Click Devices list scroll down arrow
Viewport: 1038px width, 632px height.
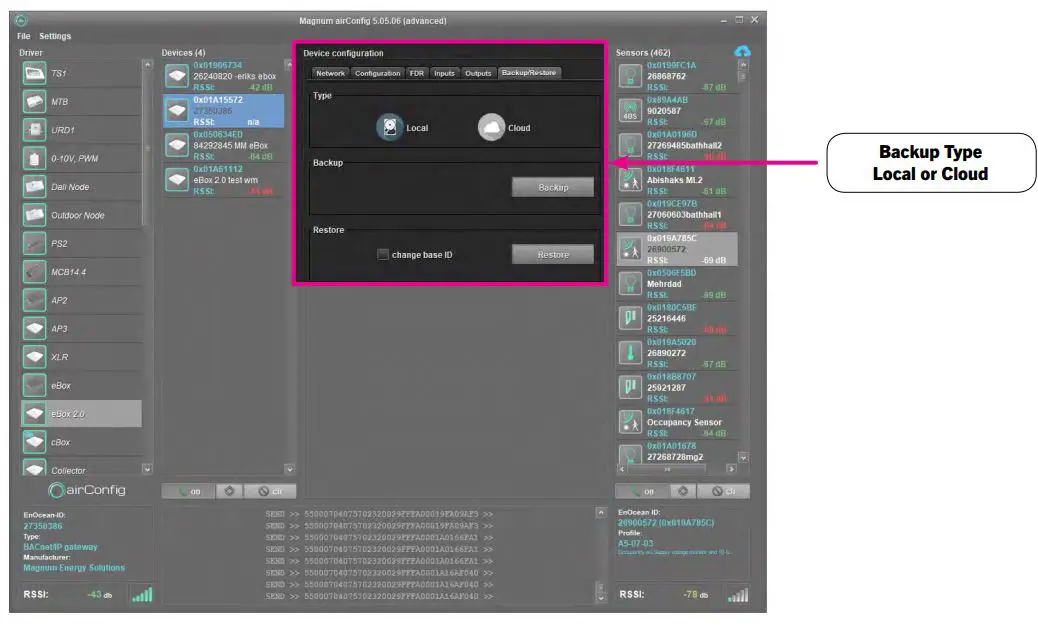pyautogui.click(x=289, y=469)
